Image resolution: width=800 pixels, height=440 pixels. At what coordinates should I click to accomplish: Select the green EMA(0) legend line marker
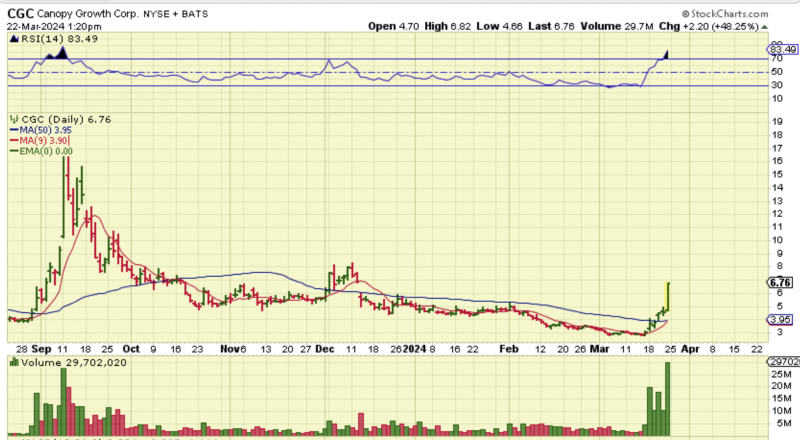12,151
